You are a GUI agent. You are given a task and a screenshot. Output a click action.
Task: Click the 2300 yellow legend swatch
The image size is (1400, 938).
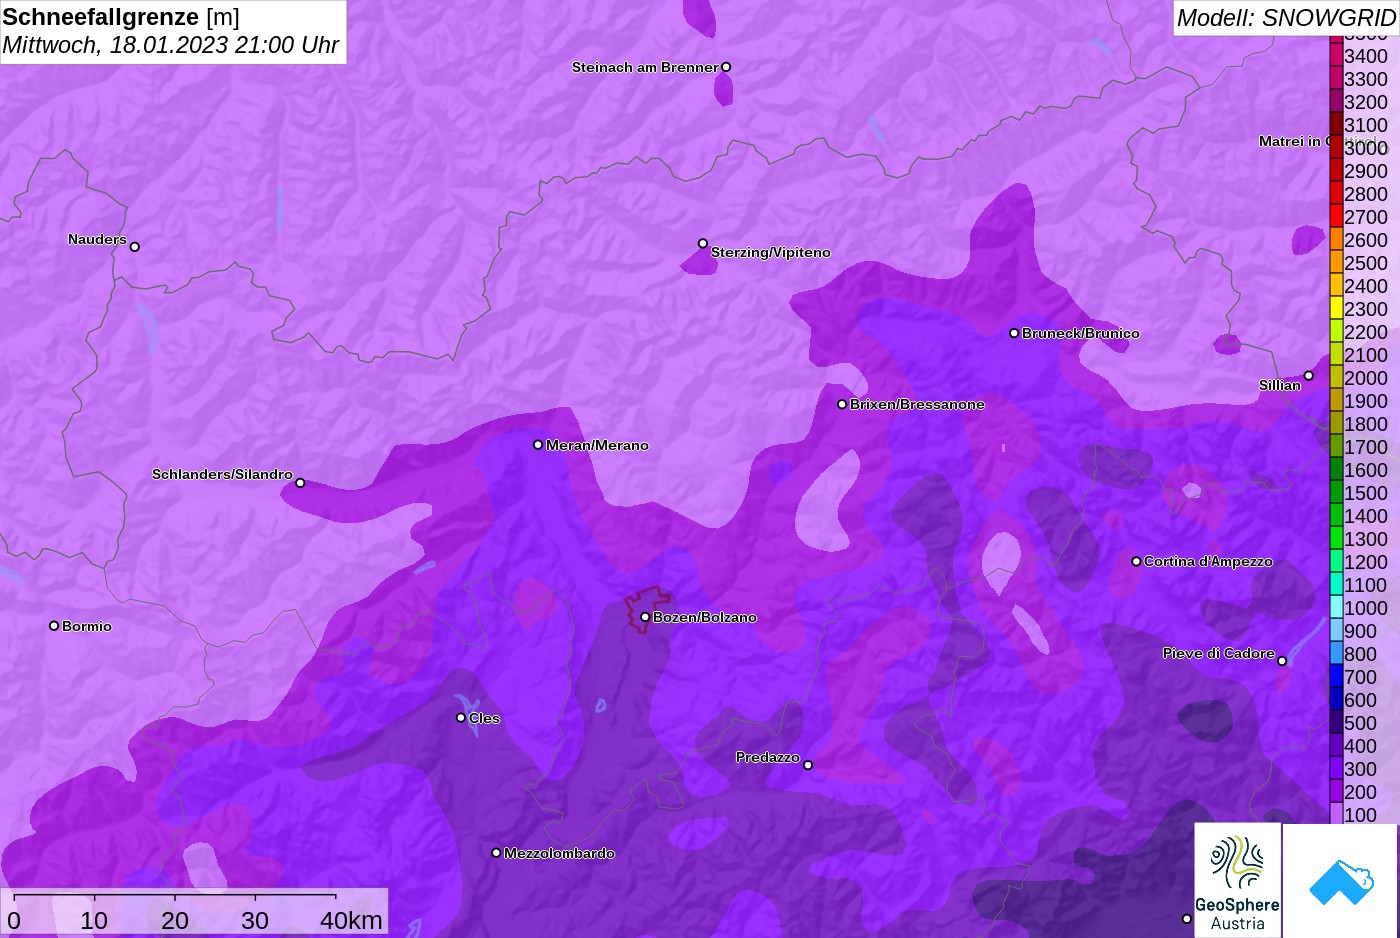(x=1336, y=307)
